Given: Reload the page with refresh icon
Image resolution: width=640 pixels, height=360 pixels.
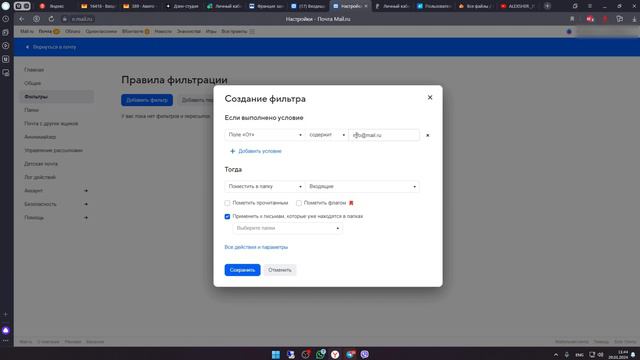Looking at the screenshot, I should [51, 19].
